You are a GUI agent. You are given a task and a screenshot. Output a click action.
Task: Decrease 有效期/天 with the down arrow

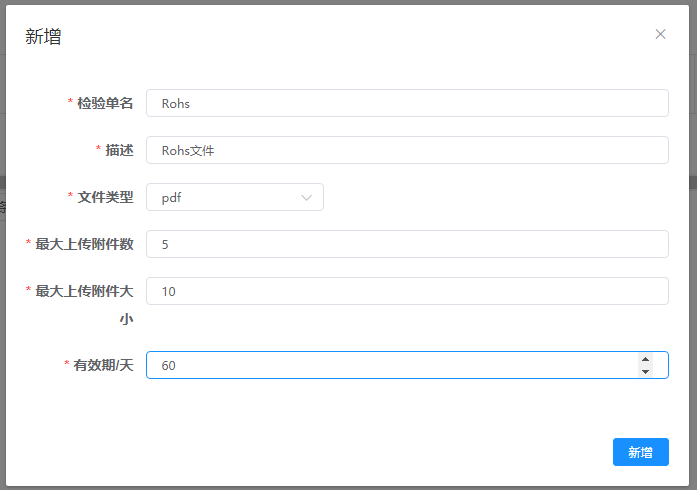[645, 372]
